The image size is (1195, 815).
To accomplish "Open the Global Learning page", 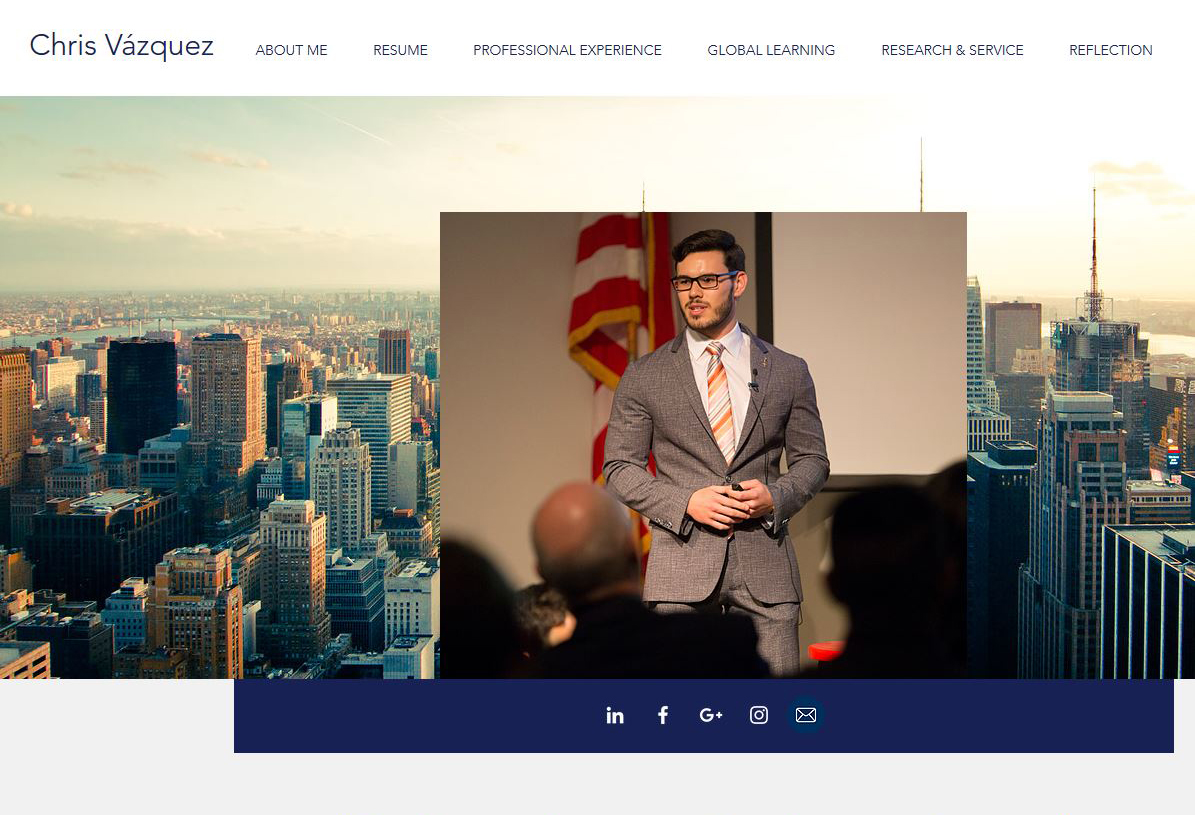I will (771, 50).
